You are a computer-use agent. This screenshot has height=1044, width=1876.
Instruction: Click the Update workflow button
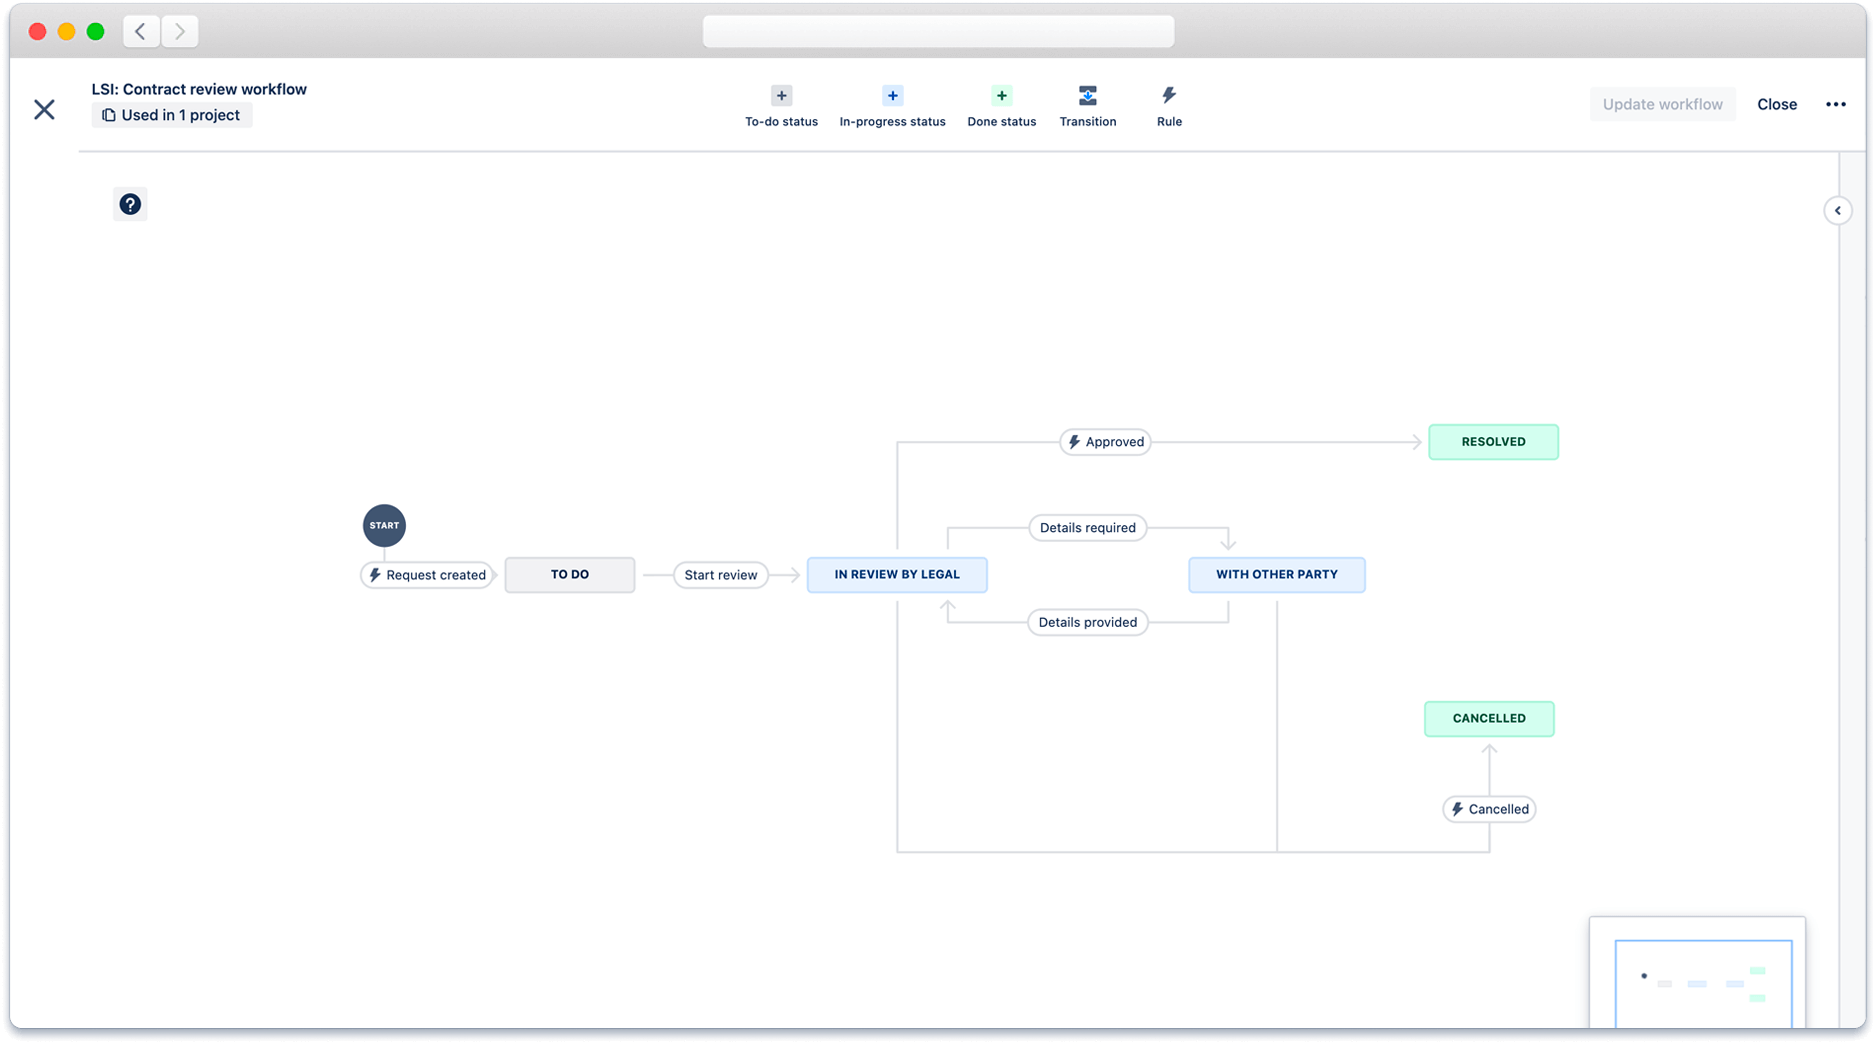1662,104
